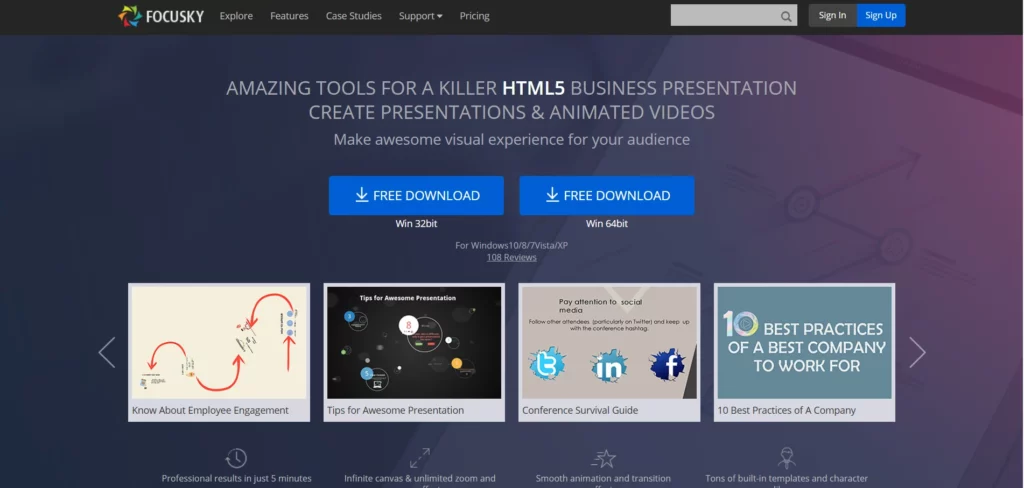Screen dimensions: 1024x488
Task: Click the star Smooth animation icon
Action: 603,458
